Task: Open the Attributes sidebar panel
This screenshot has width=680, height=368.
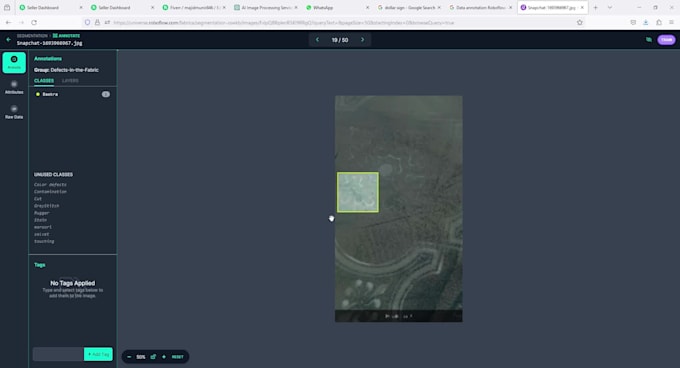Action: 14,87
